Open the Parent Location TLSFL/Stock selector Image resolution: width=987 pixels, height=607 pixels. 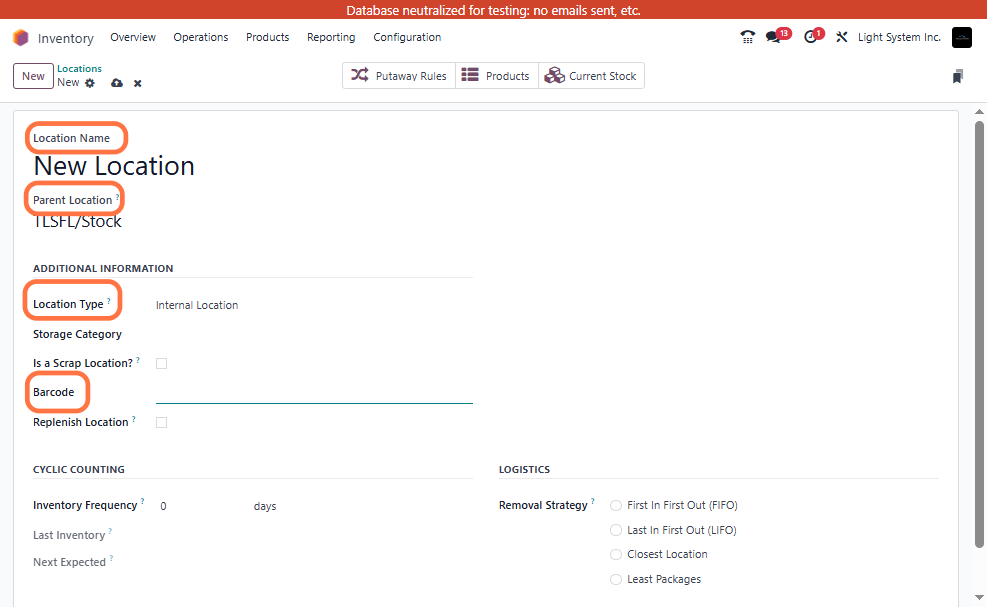pyautogui.click(x=77, y=222)
